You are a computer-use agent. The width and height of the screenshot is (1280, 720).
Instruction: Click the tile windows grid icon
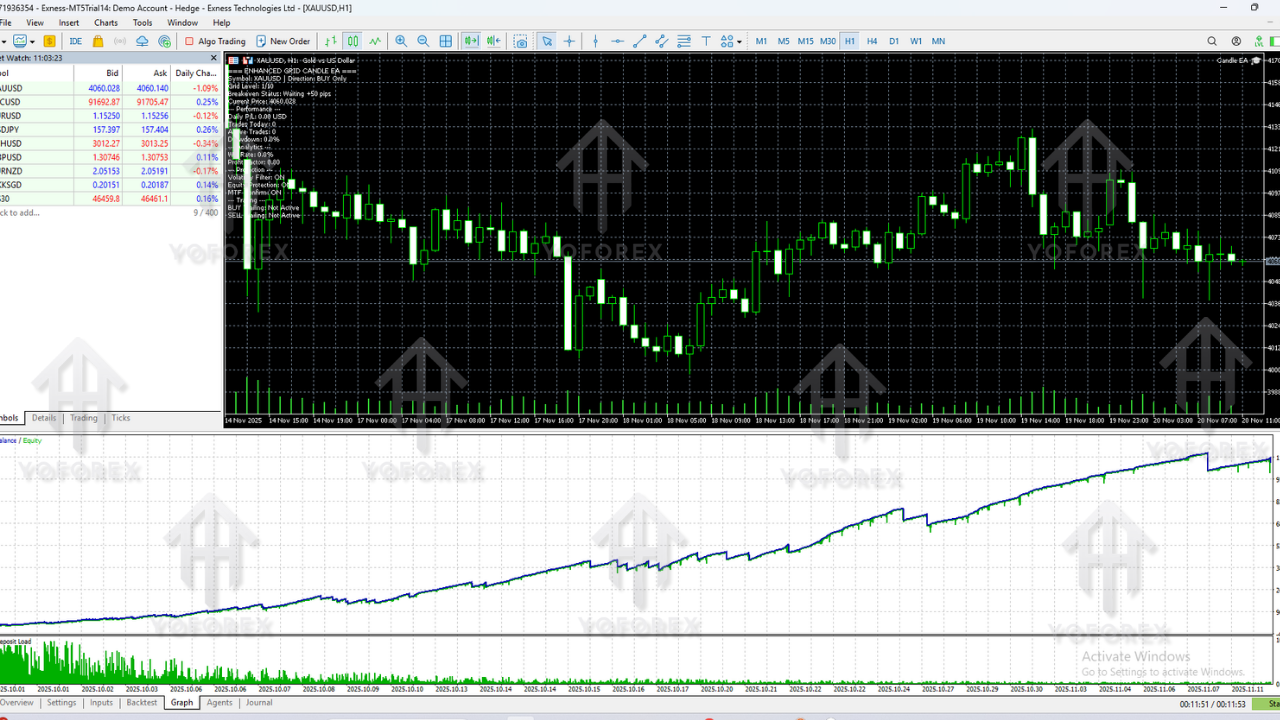446,41
